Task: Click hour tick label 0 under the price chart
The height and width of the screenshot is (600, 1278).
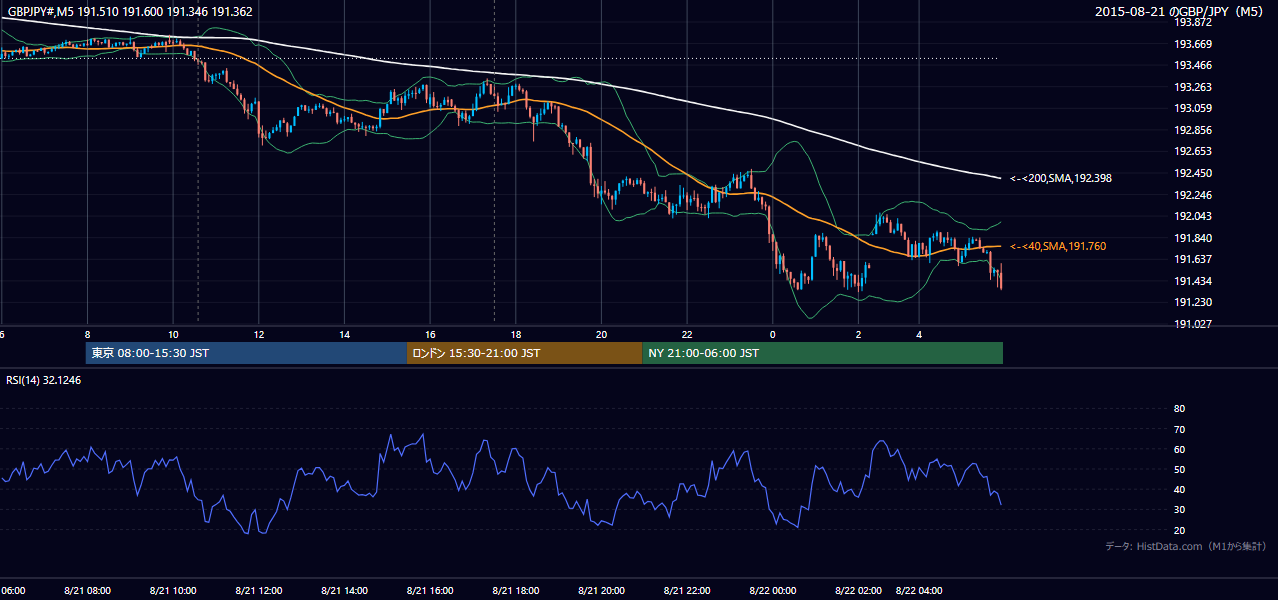Action: pos(773,334)
